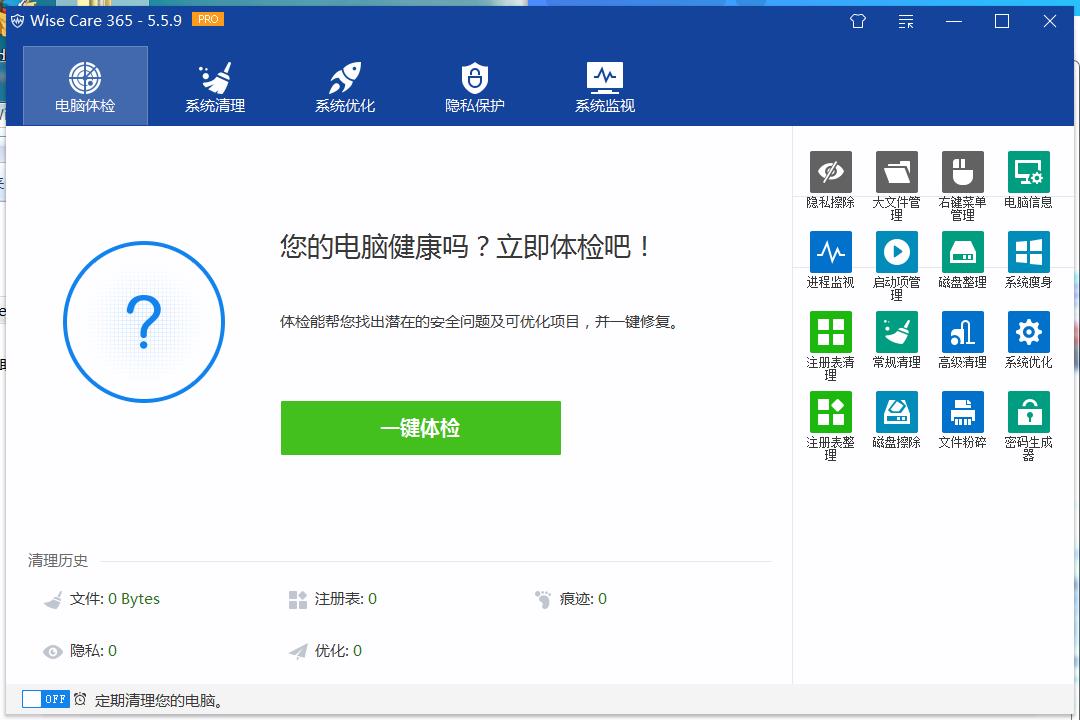Open the main menu in the title bar
The width and height of the screenshot is (1080, 720).
[905, 21]
